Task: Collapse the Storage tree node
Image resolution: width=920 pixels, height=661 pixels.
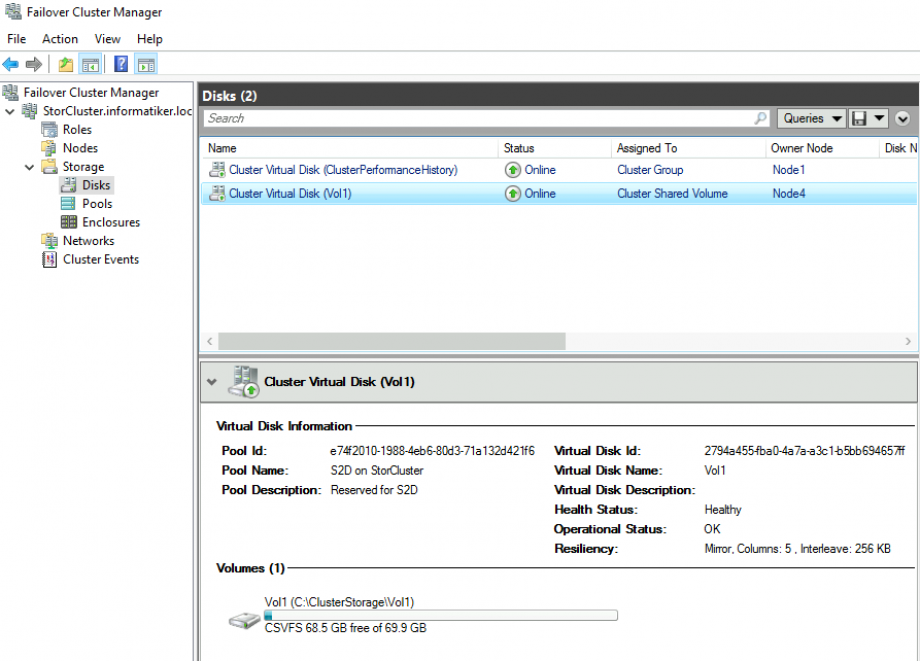Action: [x=30, y=166]
